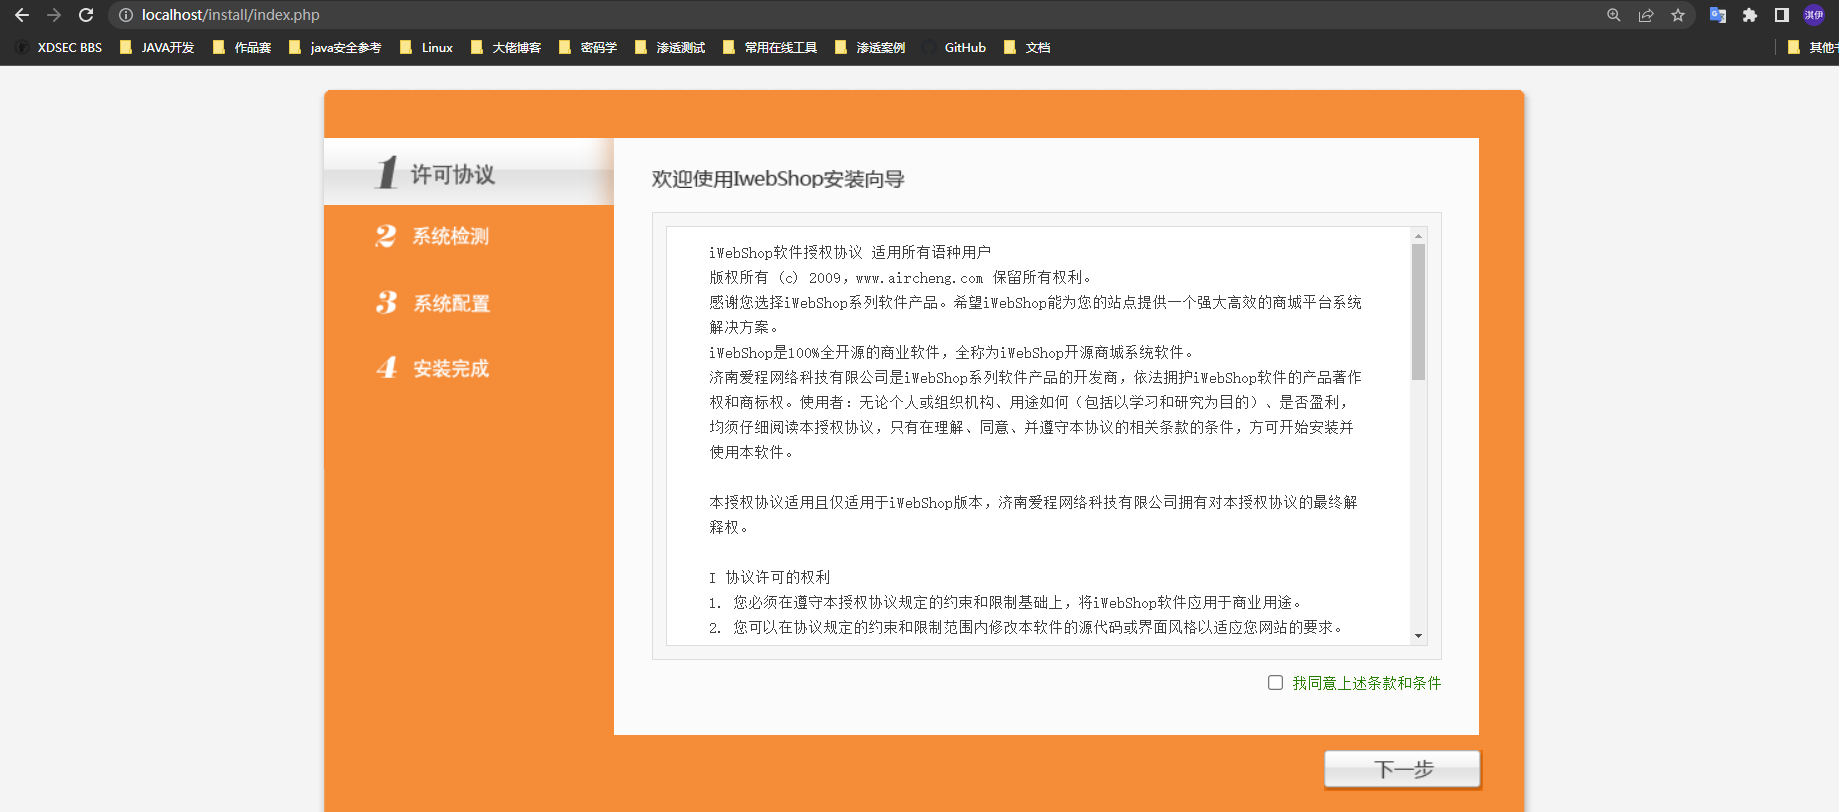The height and width of the screenshot is (812, 1839).
Task: Open the GitHub bookmark
Action: pos(955,47)
